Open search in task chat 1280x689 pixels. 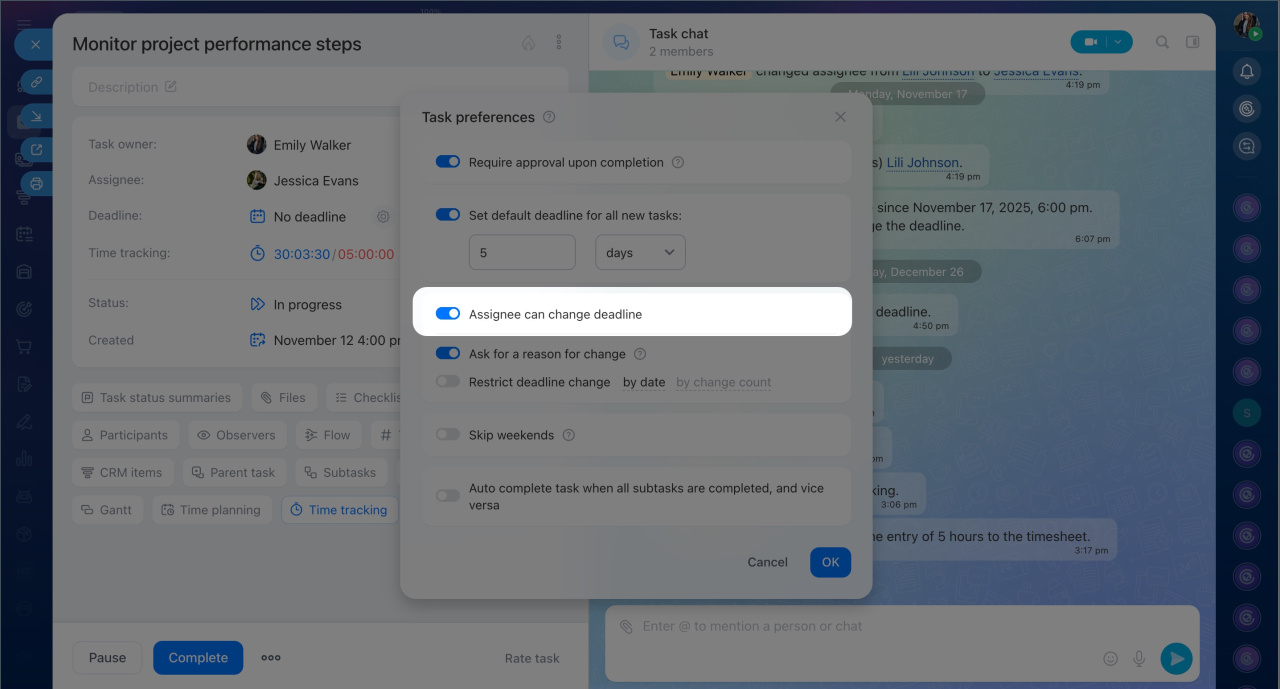click(x=1162, y=42)
